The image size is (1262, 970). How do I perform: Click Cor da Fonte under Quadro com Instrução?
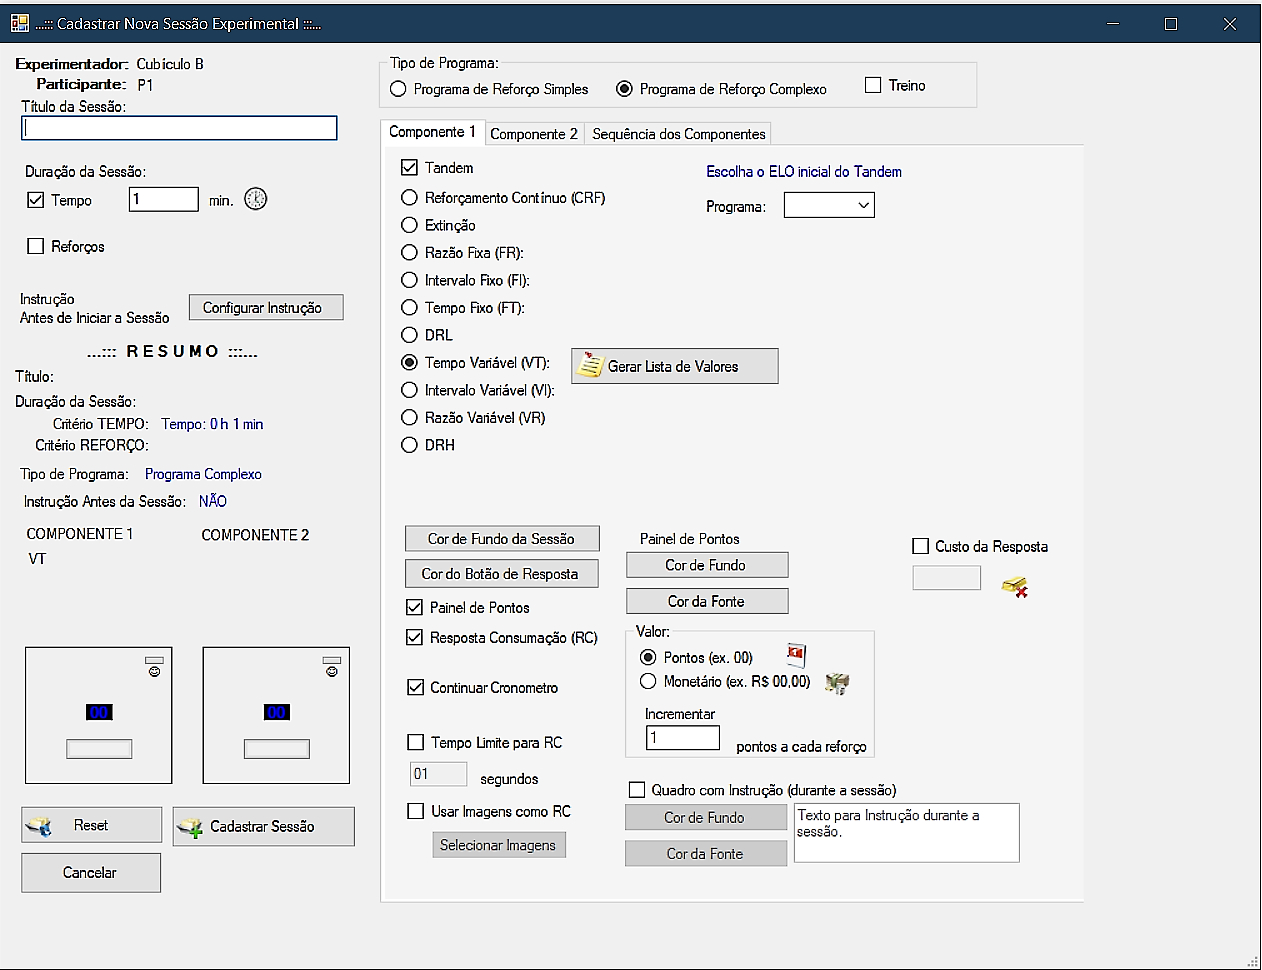[706, 853]
